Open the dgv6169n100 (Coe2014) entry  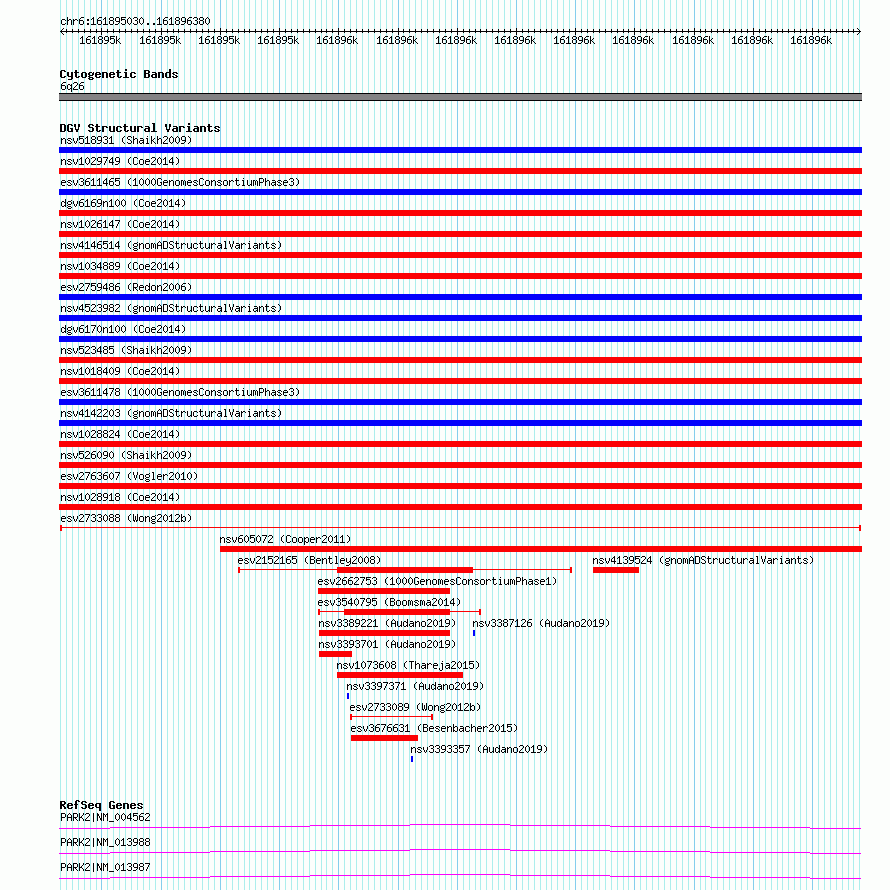pos(123,203)
